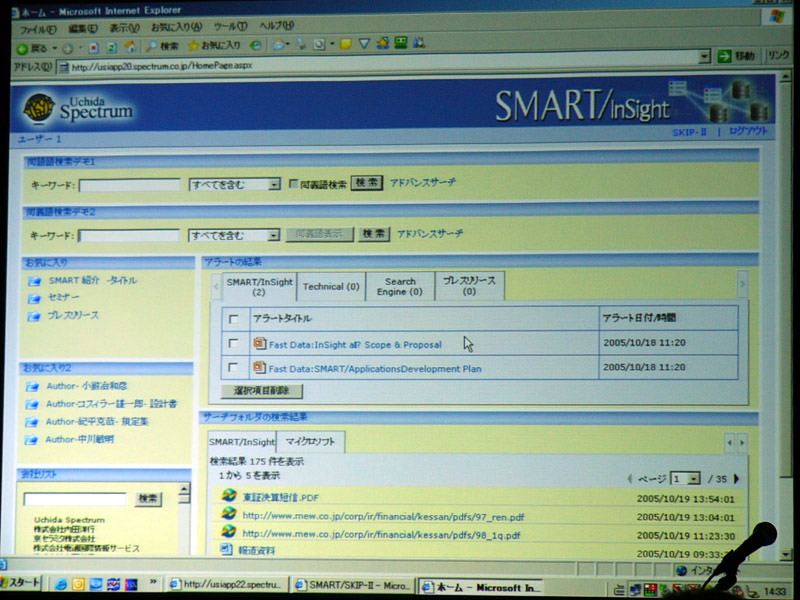Open the すべてを含む dropdown in 同義語検索デモ1
This screenshot has height=600, width=800.
click(x=235, y=184)
